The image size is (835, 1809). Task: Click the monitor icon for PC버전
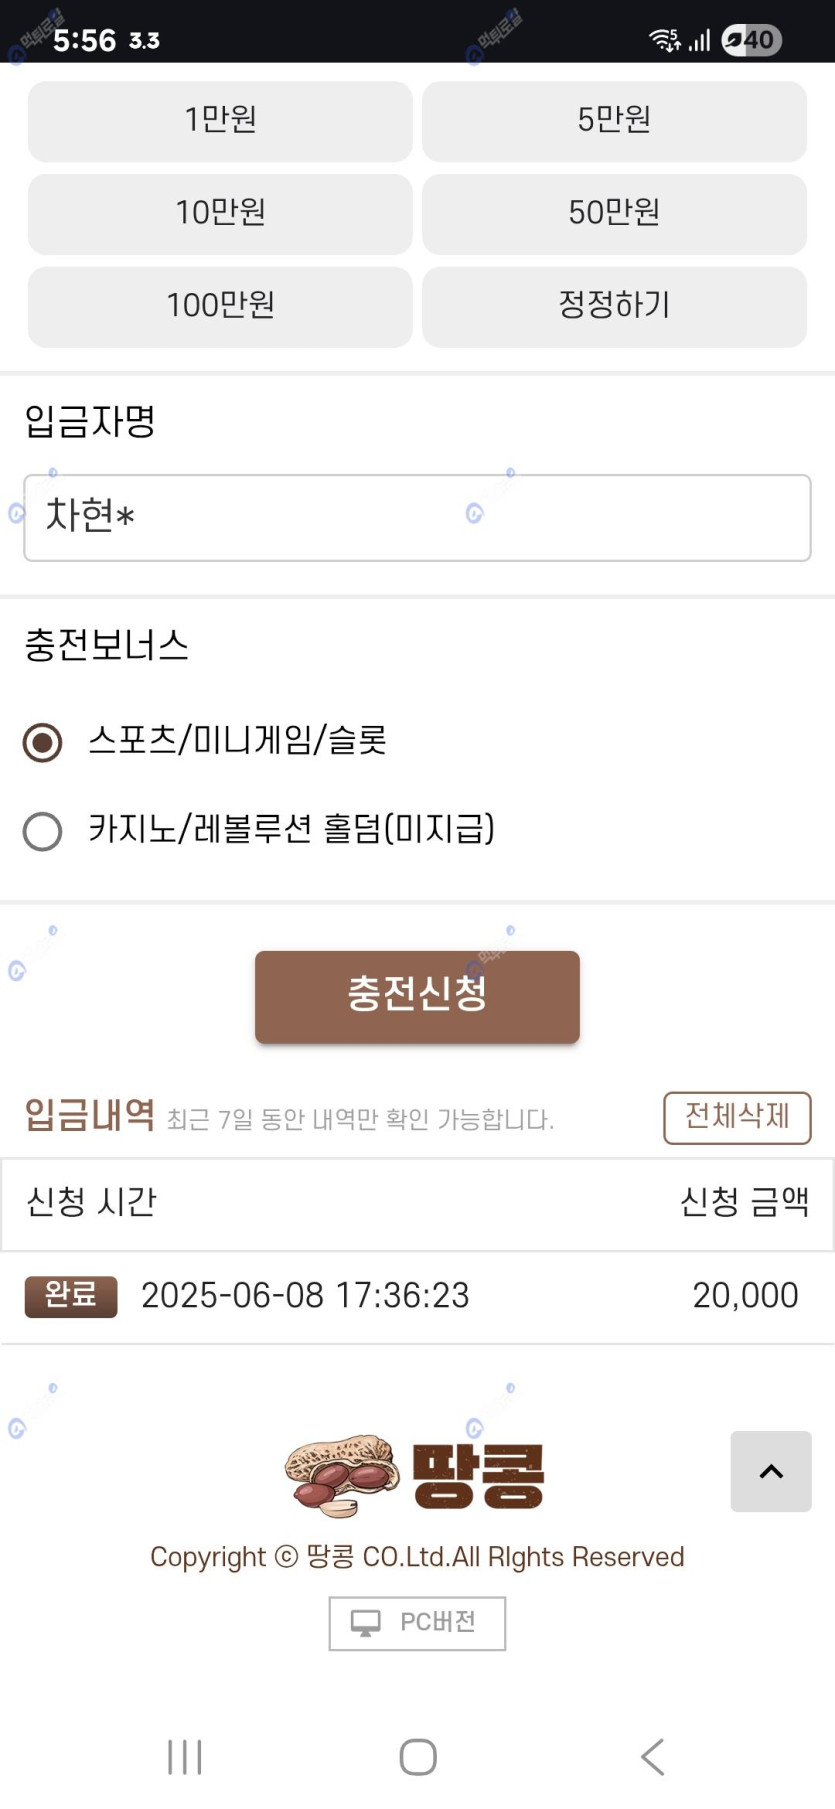pyautogui.click(x=366, y=1622)
